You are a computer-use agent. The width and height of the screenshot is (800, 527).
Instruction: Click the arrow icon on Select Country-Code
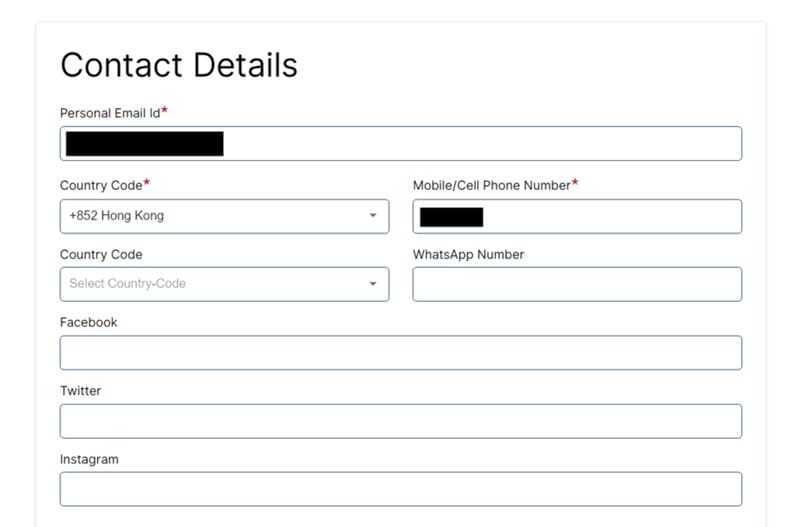pos(373,284)
